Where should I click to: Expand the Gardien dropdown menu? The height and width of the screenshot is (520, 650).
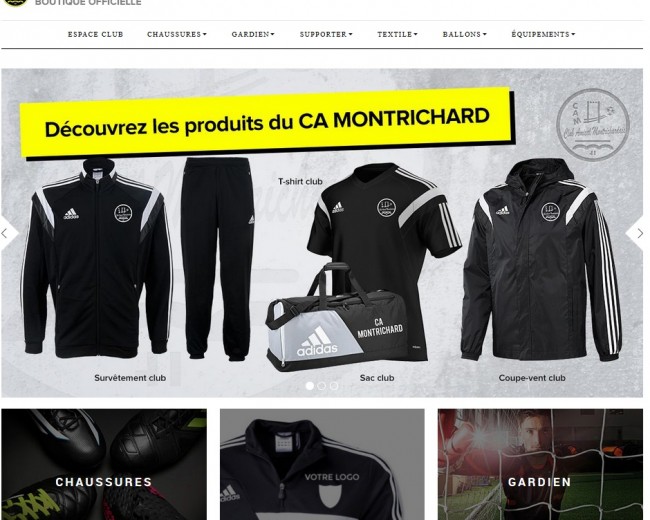[x=253, y=34]
